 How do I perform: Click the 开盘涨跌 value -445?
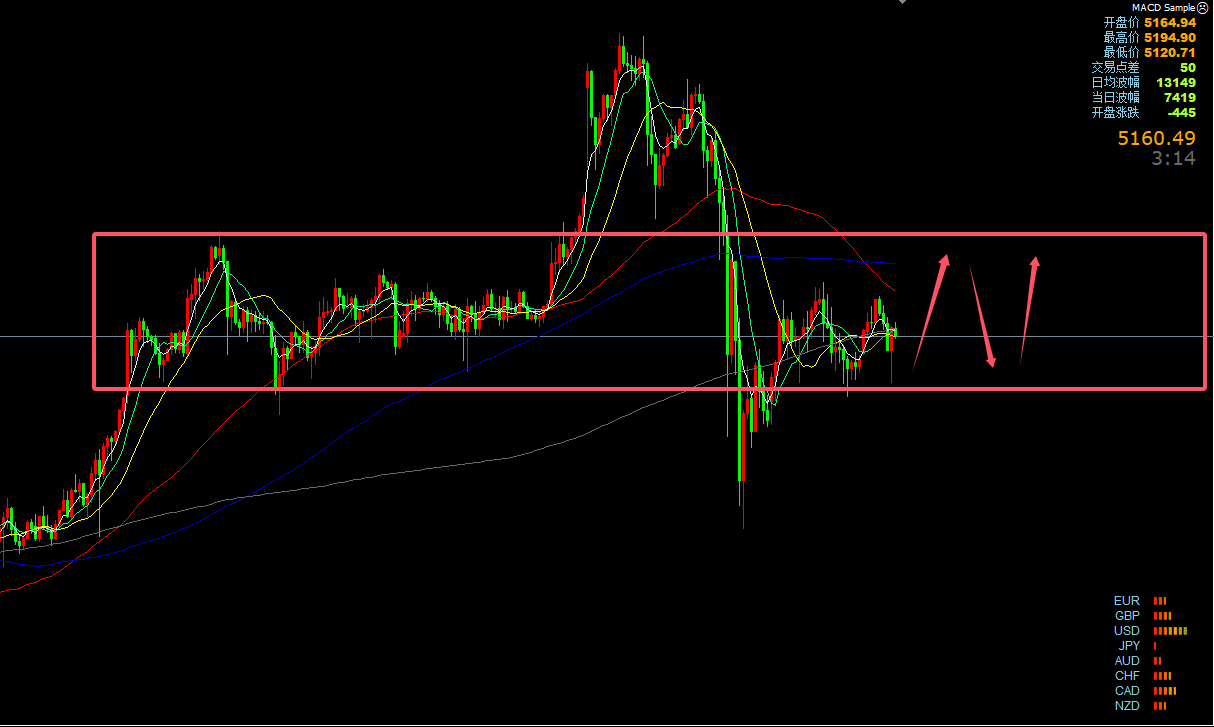click(1182, 112)
